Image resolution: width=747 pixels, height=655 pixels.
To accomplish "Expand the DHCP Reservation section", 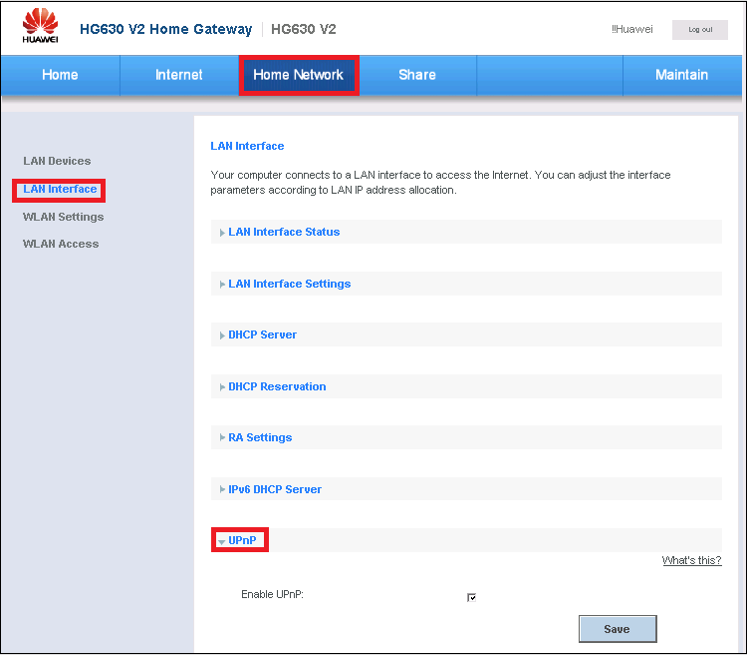I will [277, 387].
